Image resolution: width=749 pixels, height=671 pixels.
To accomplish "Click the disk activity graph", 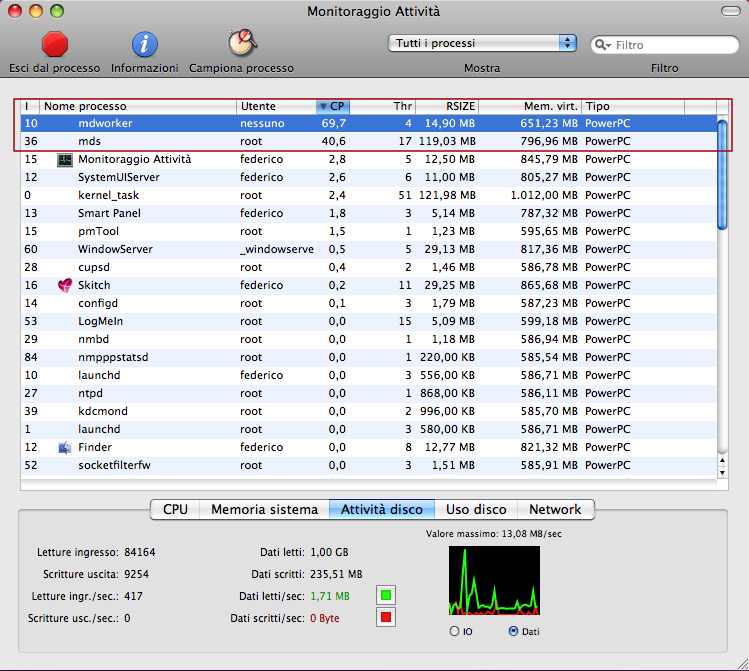I will [x=494, y=581].
